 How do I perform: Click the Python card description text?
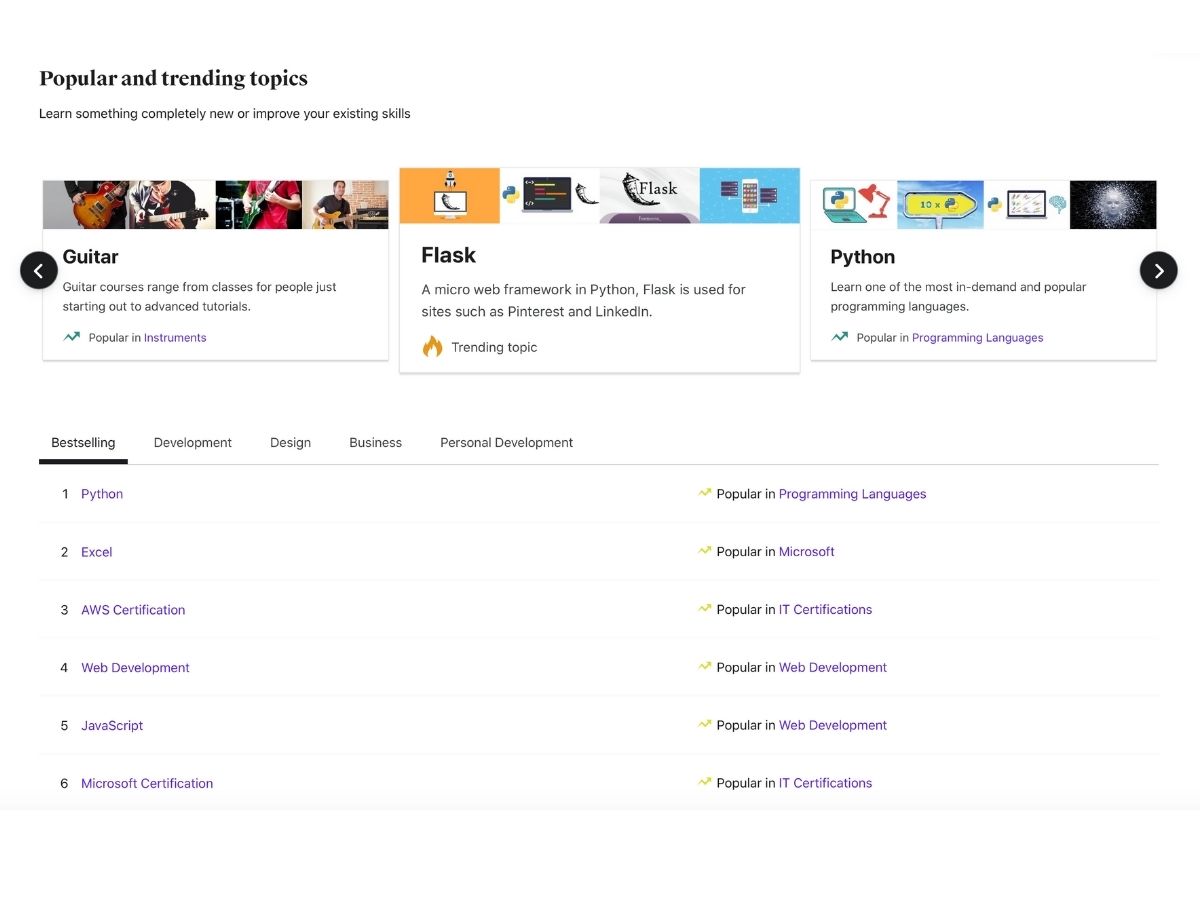point(958,297)
